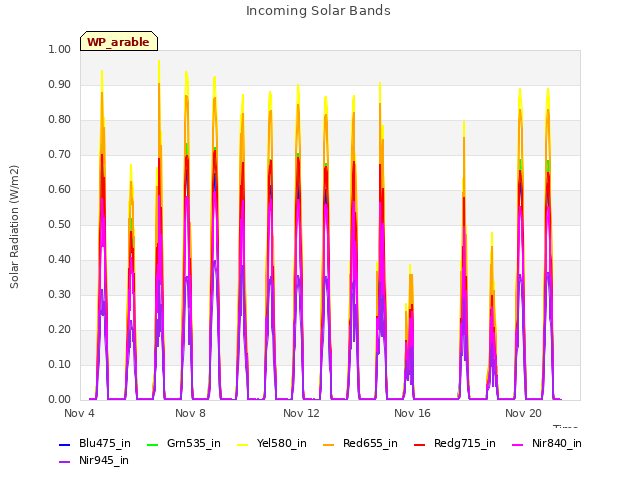Click the 0.40 y-axis tick label
640x480 pixels.
tap(60, 260)
